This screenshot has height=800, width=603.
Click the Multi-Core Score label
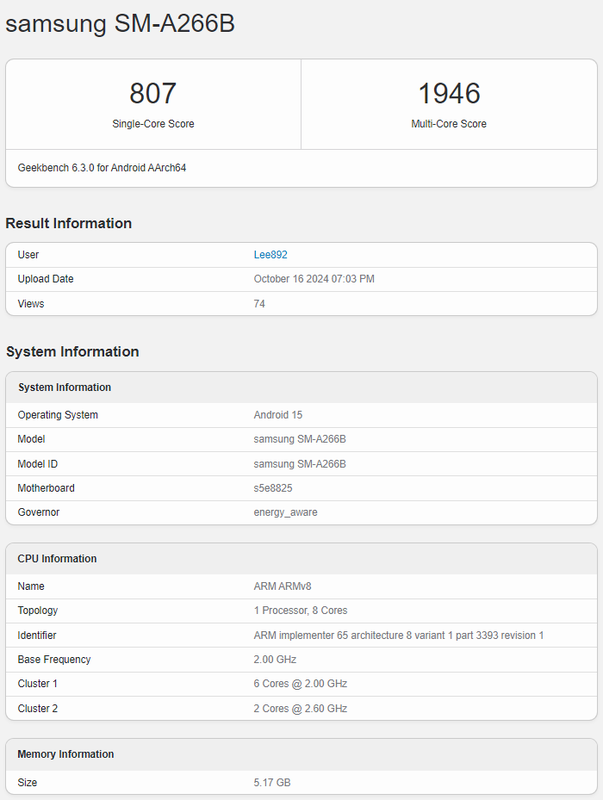[449, 124]
